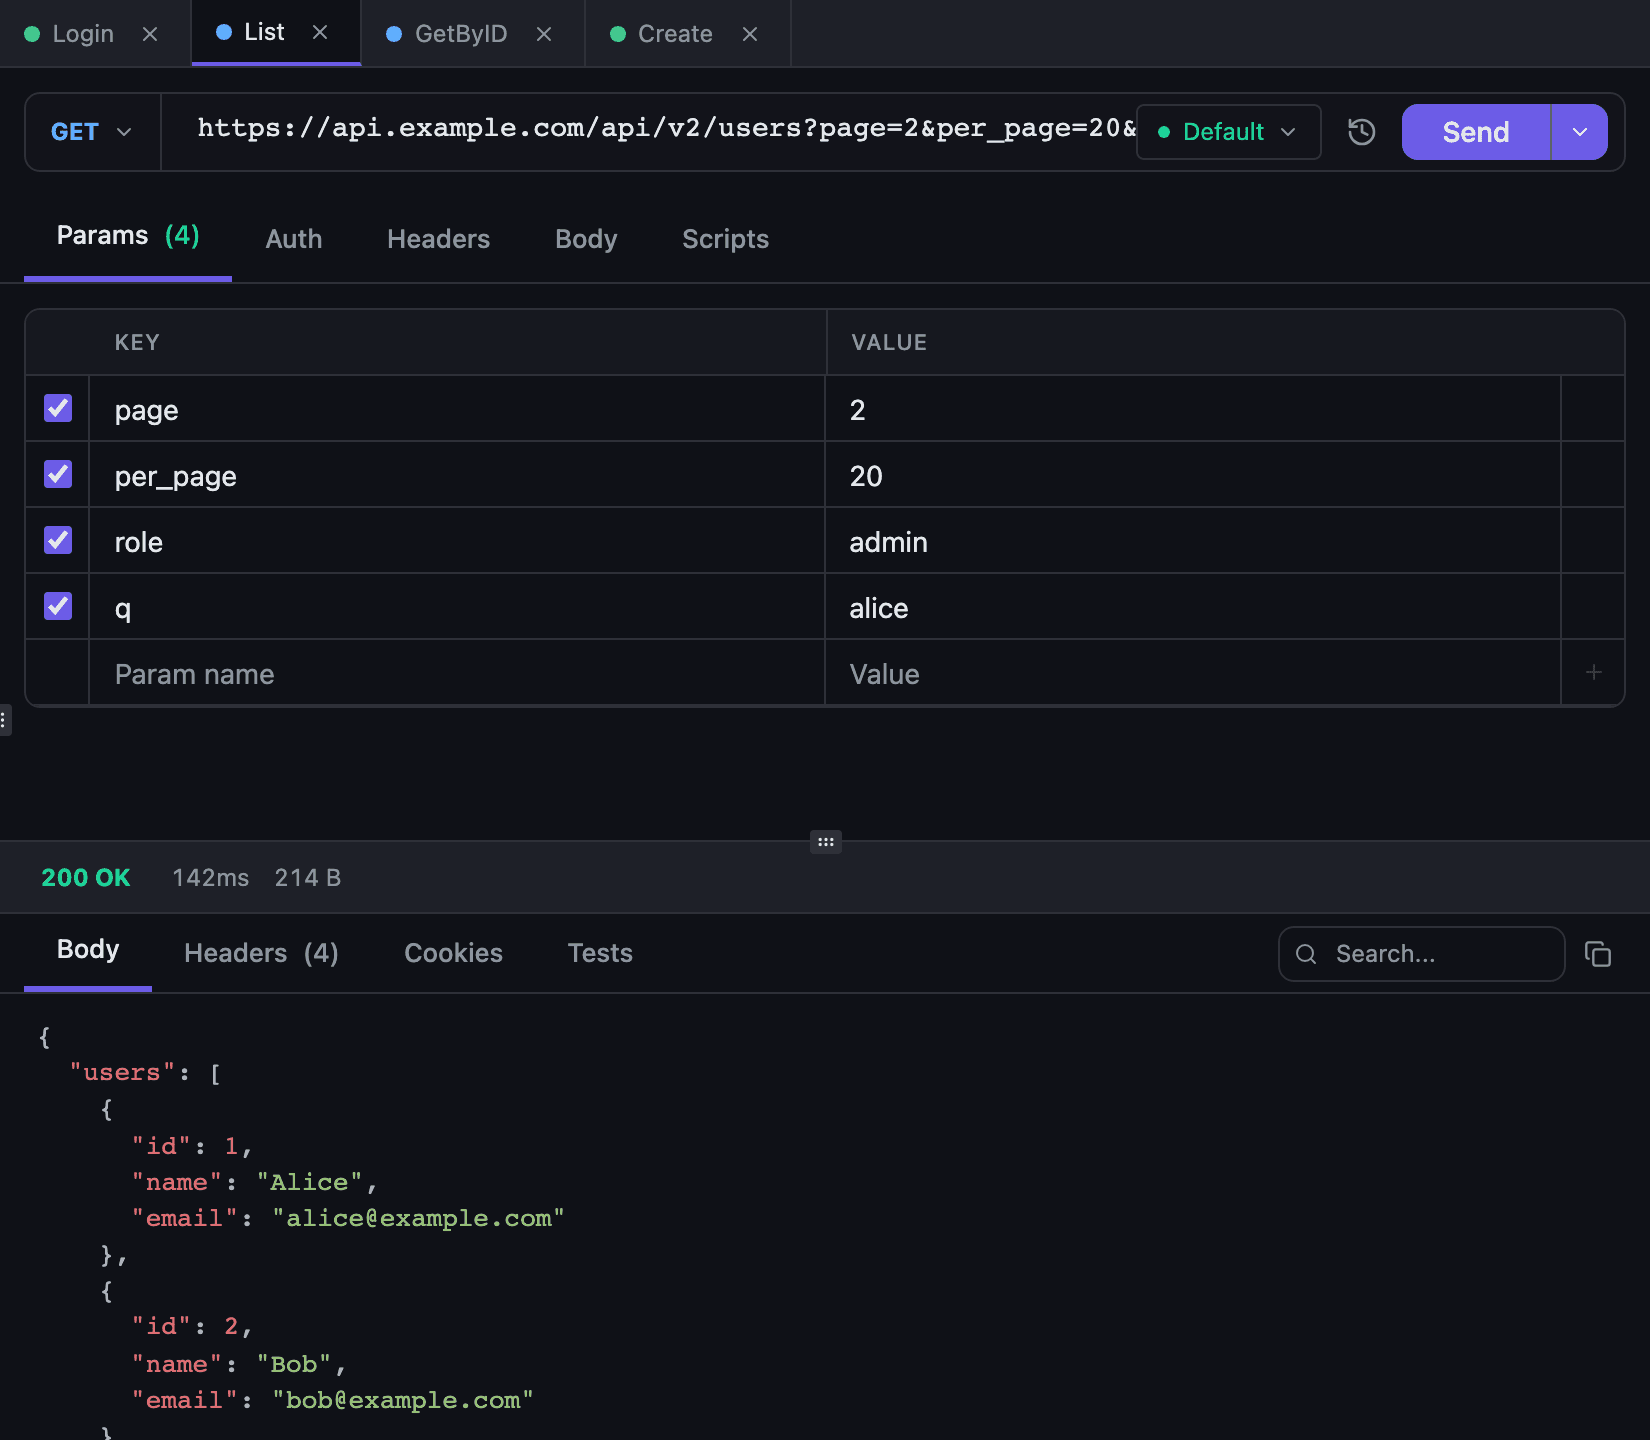
Task: Click the role key cell
Action: [x=457, y=541]
